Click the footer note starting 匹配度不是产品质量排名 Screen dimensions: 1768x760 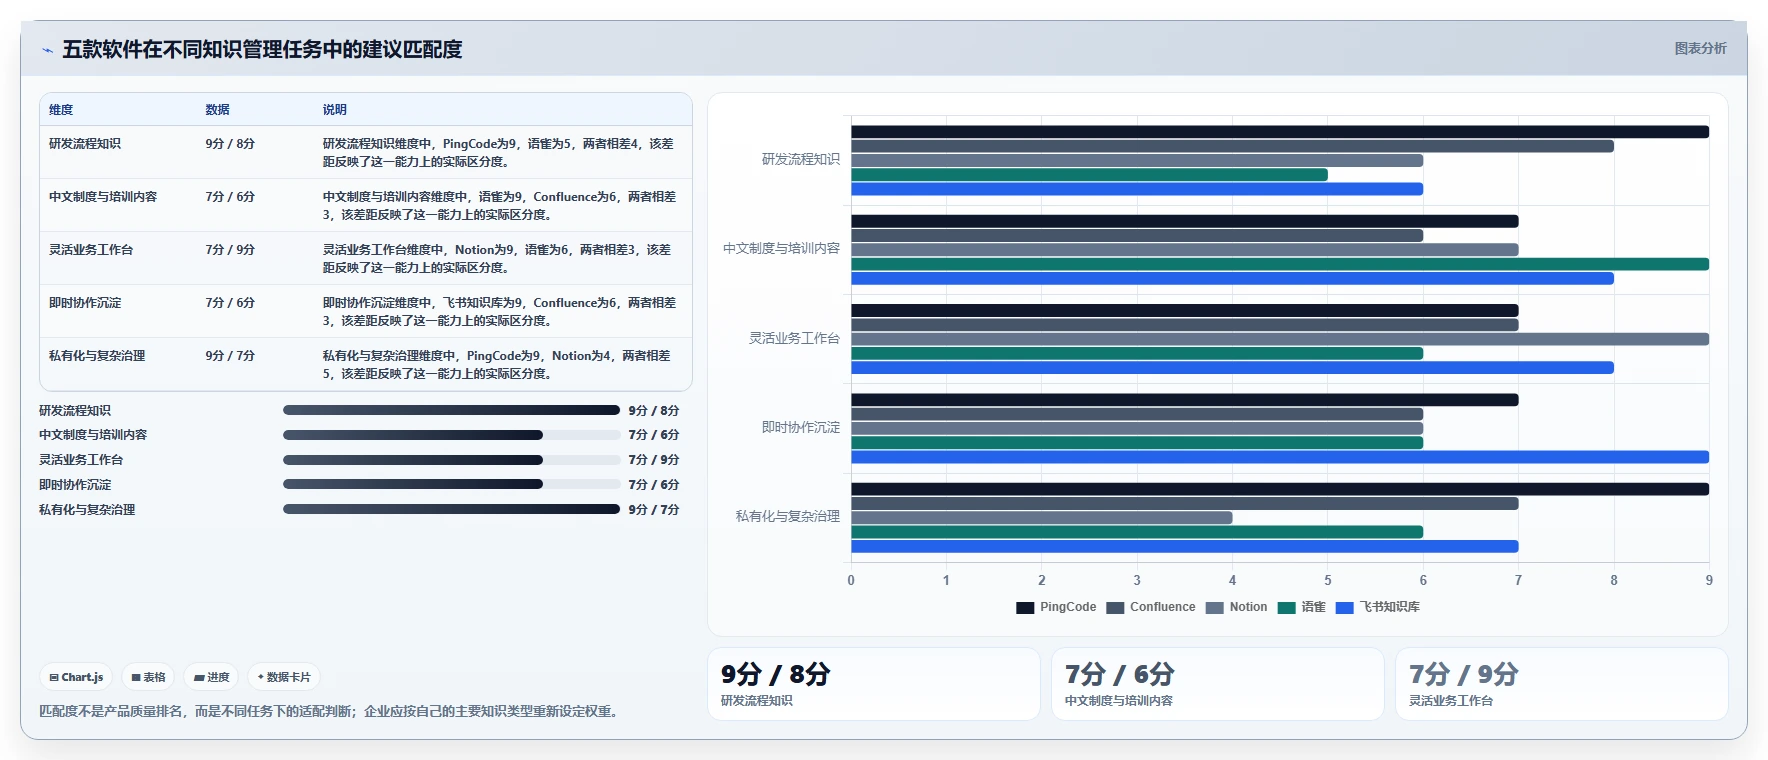331,711
